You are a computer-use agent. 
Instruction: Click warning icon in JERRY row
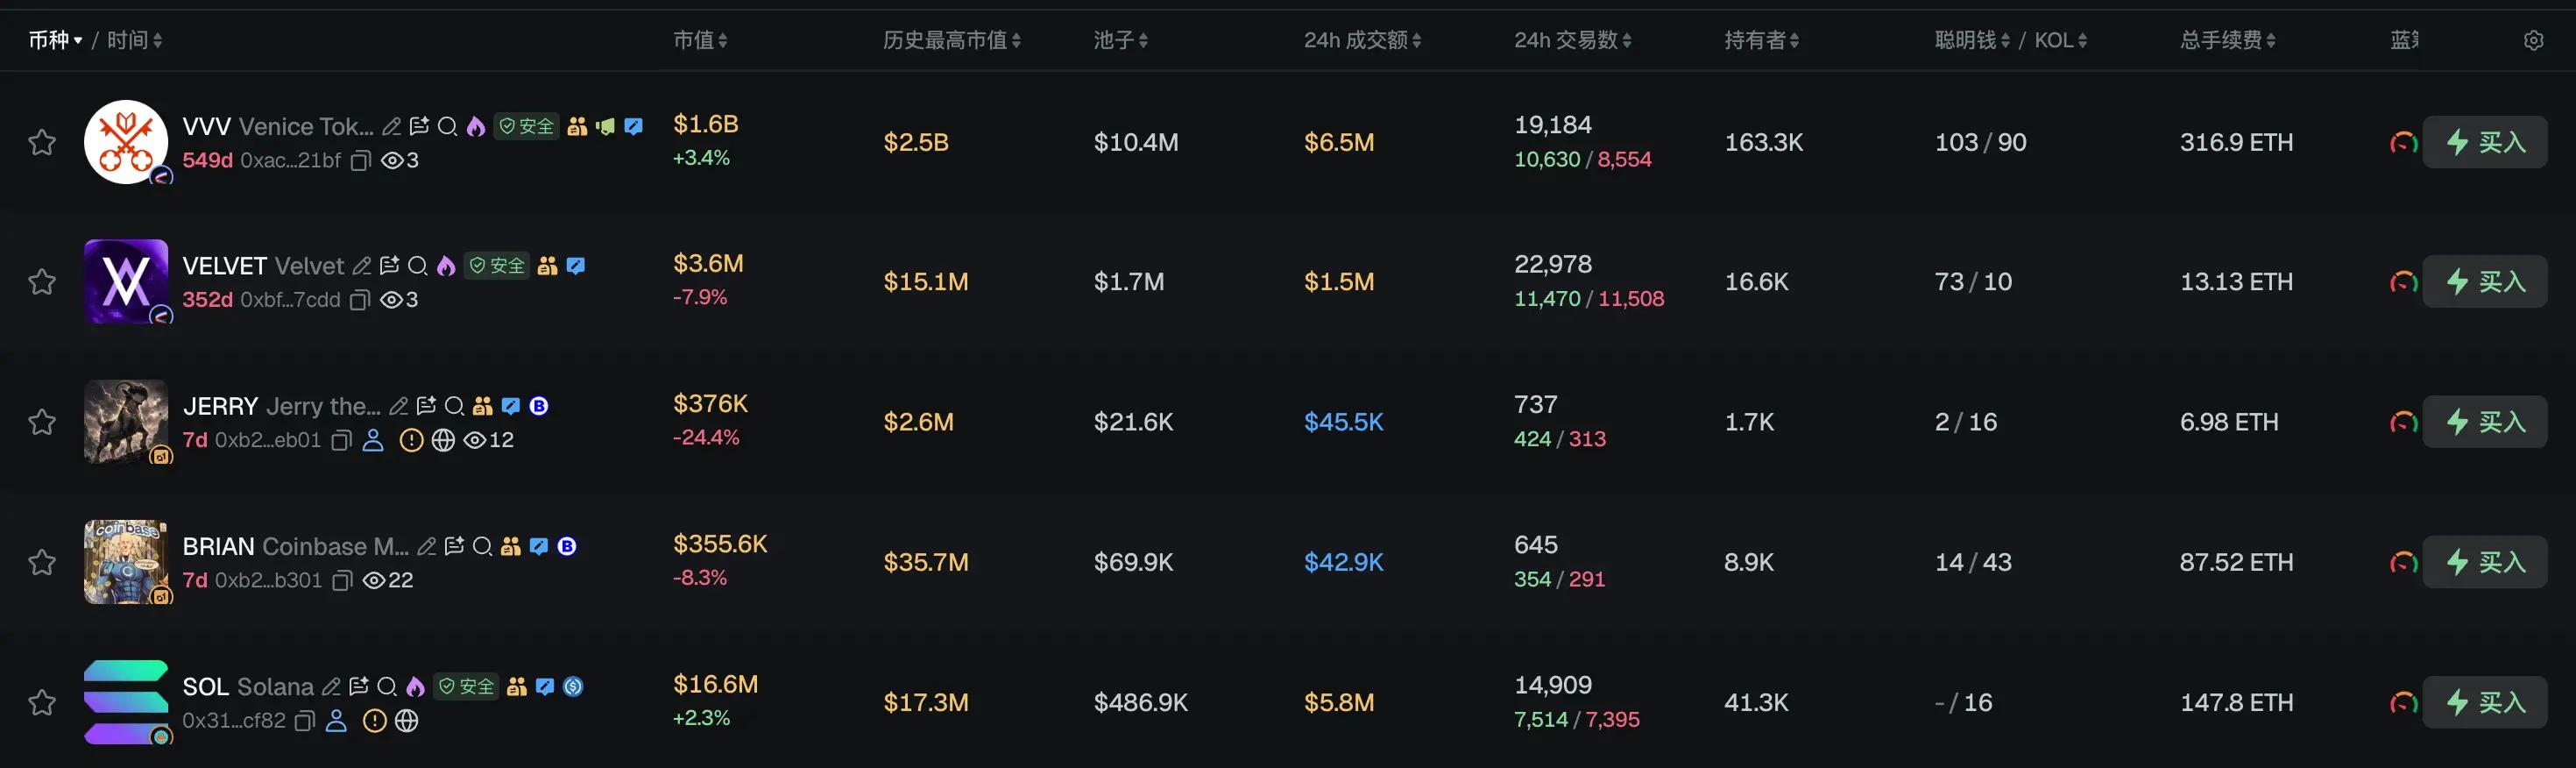411,440
